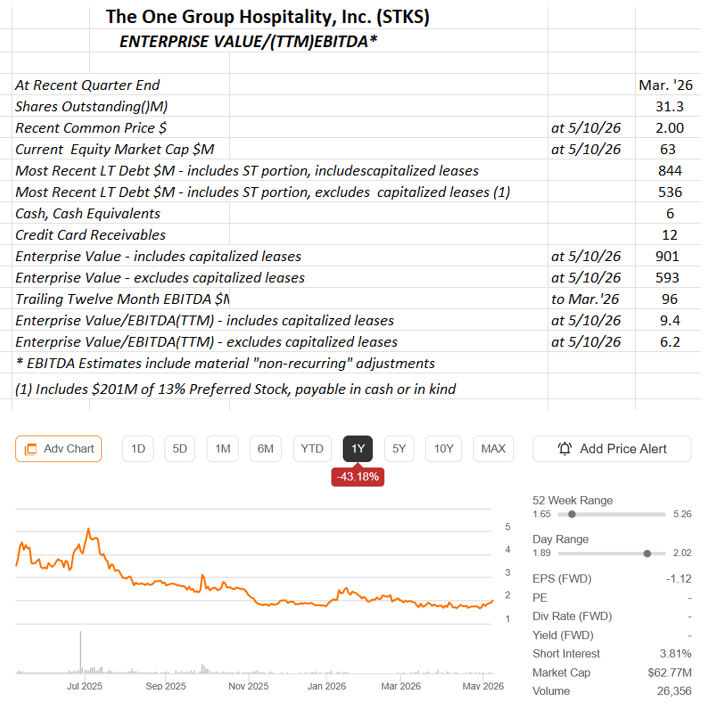The height and width of the screenshot is (711, 707).
Task: Click 'At Recent Quarter End' row label
Action: (88, 86)
